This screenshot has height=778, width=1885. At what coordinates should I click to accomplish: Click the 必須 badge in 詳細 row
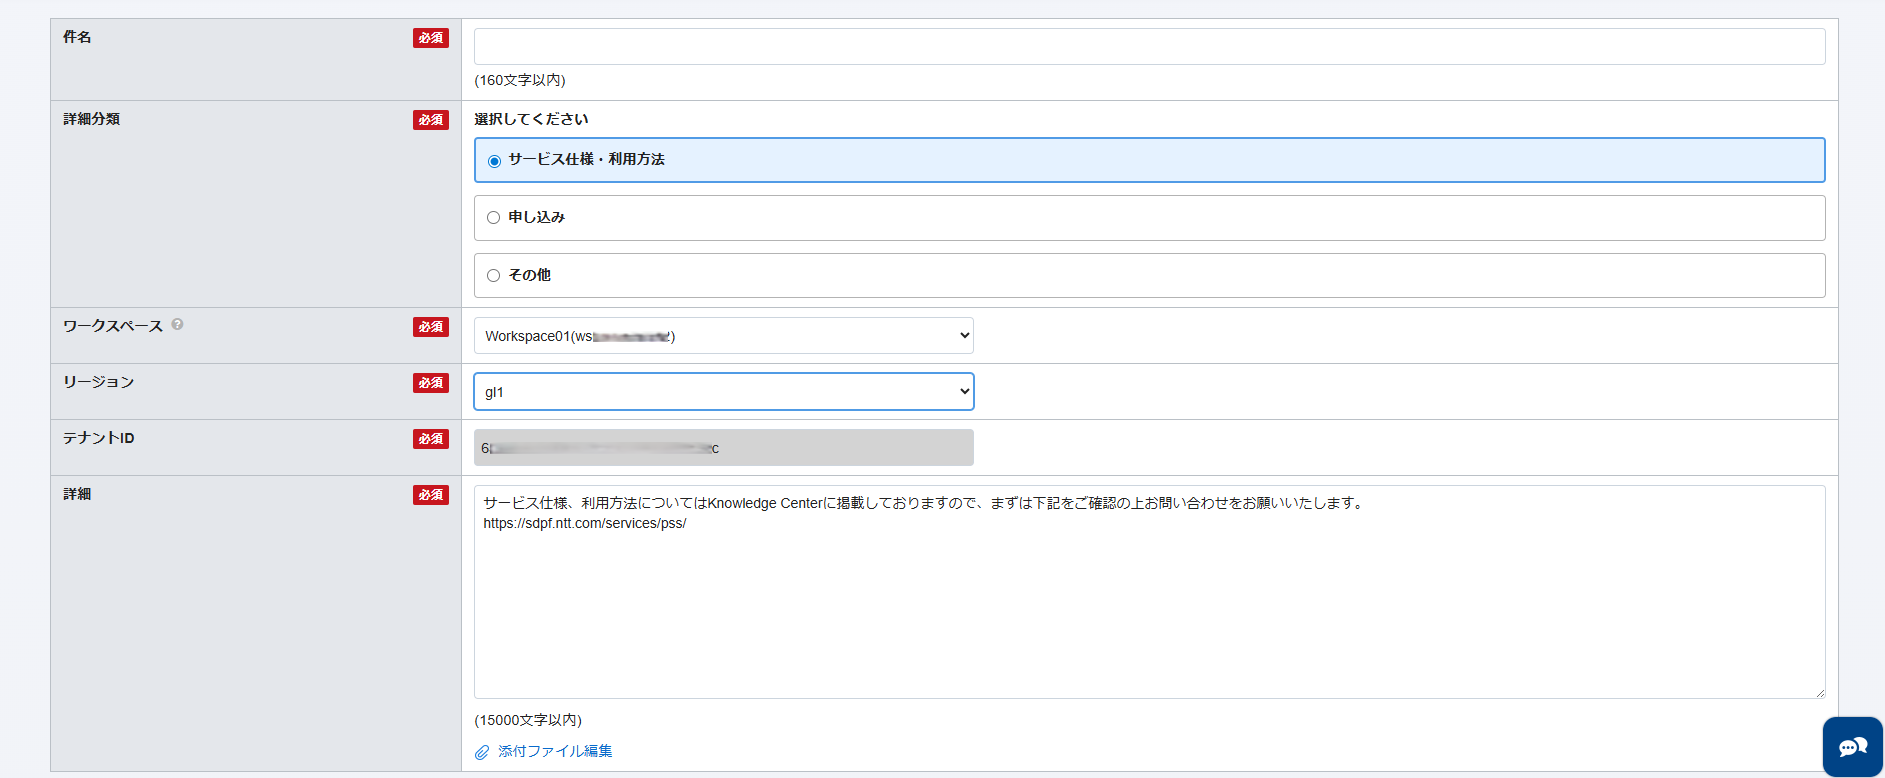pos(431,495)
